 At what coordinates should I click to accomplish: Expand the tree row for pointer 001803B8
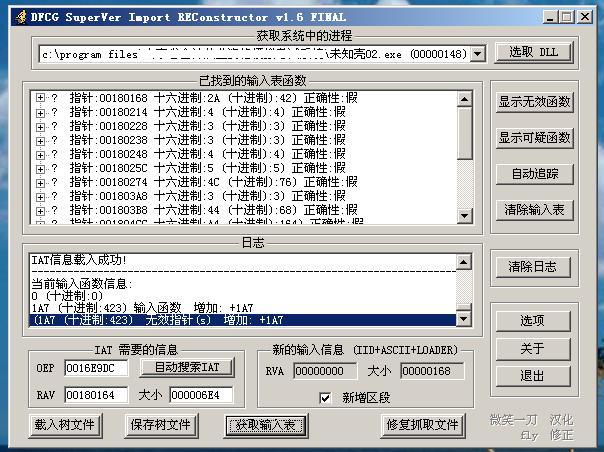point(40,210)
